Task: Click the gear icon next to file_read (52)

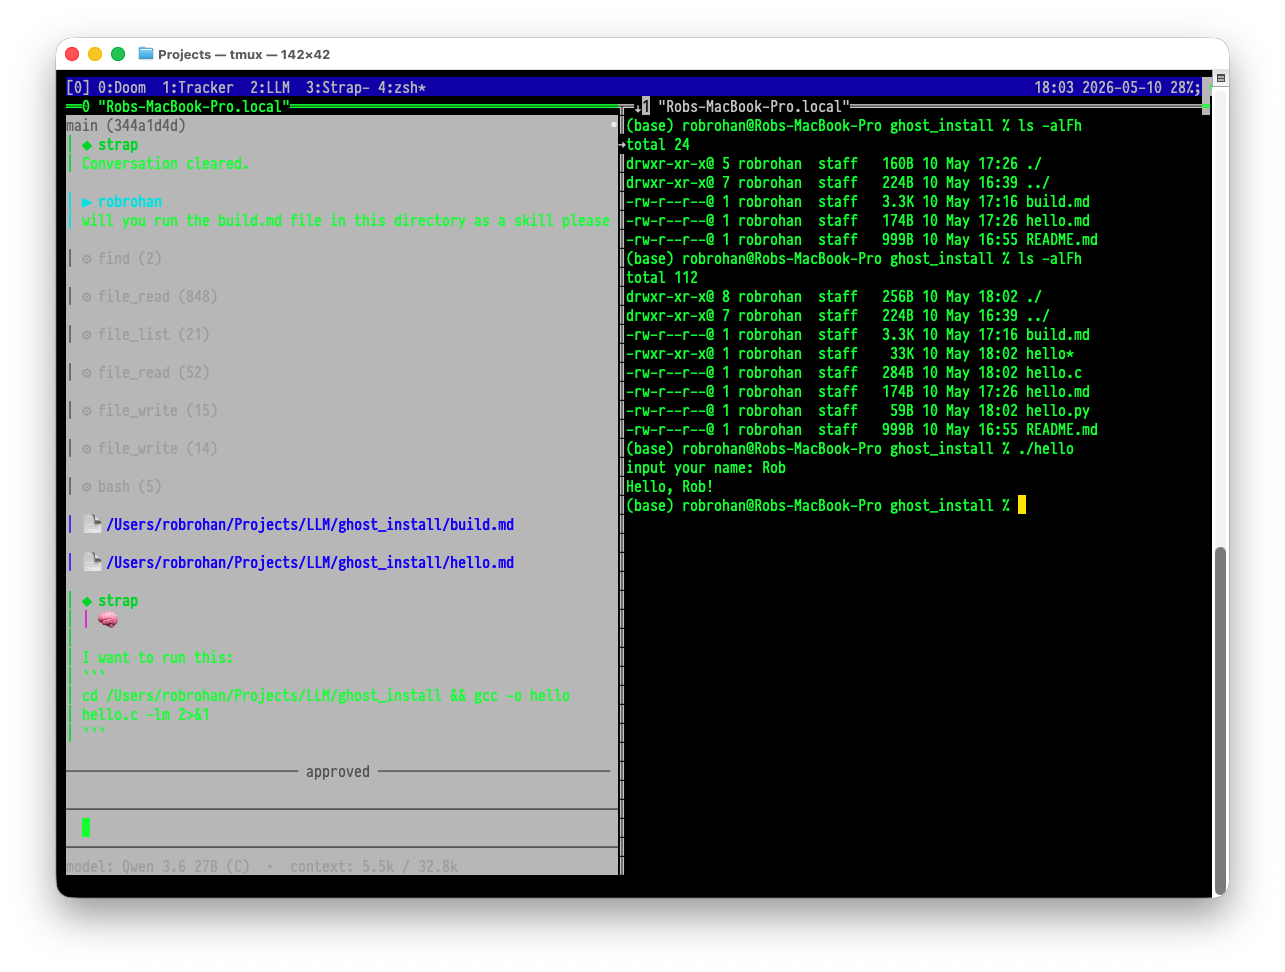Action: coord(87,373)
